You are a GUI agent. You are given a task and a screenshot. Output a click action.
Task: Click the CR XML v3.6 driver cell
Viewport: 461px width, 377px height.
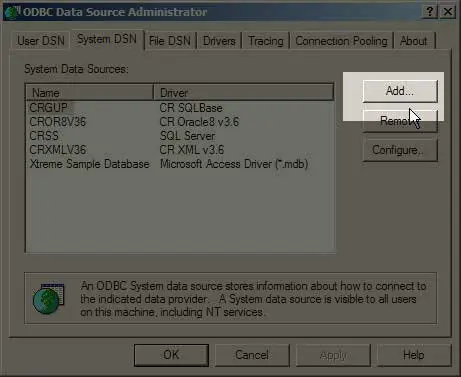pos(192,150)
